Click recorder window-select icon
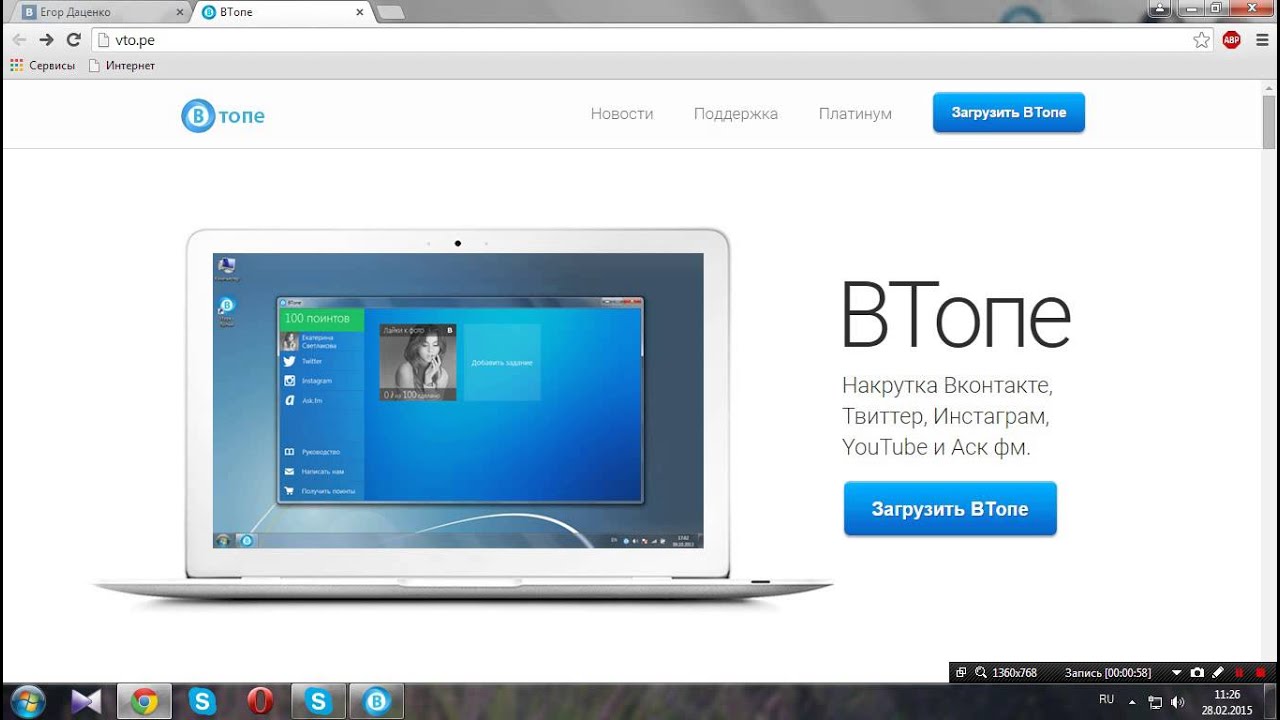This screenshot has width=1280, height=720. pos(961,673)
